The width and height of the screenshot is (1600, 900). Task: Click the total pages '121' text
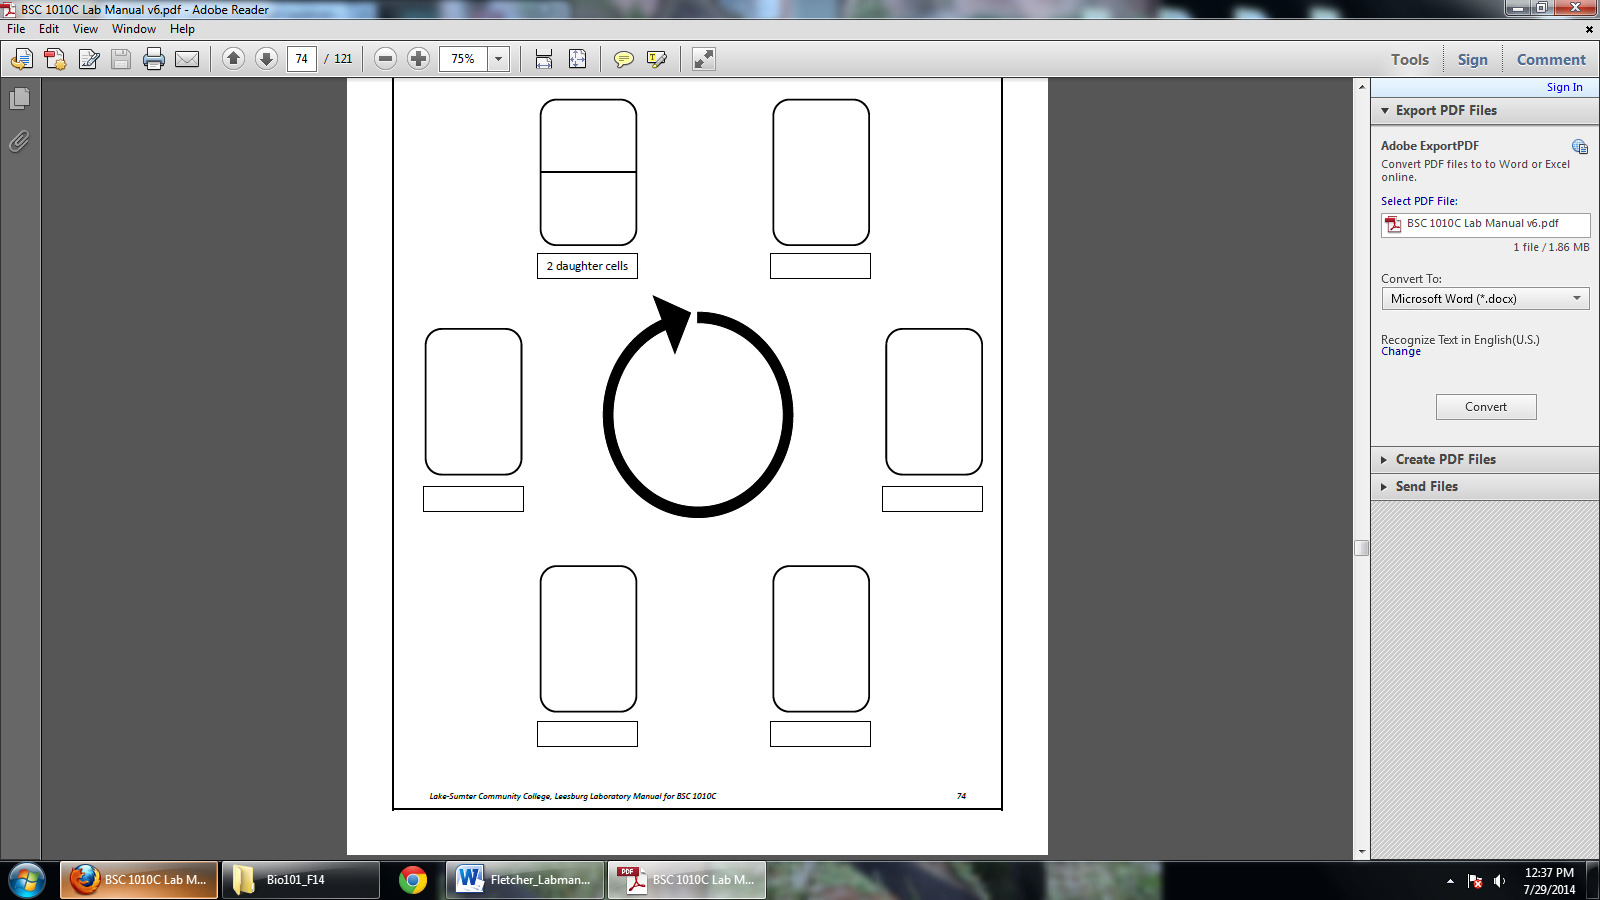pyautogui.click(x=343, y=59)
